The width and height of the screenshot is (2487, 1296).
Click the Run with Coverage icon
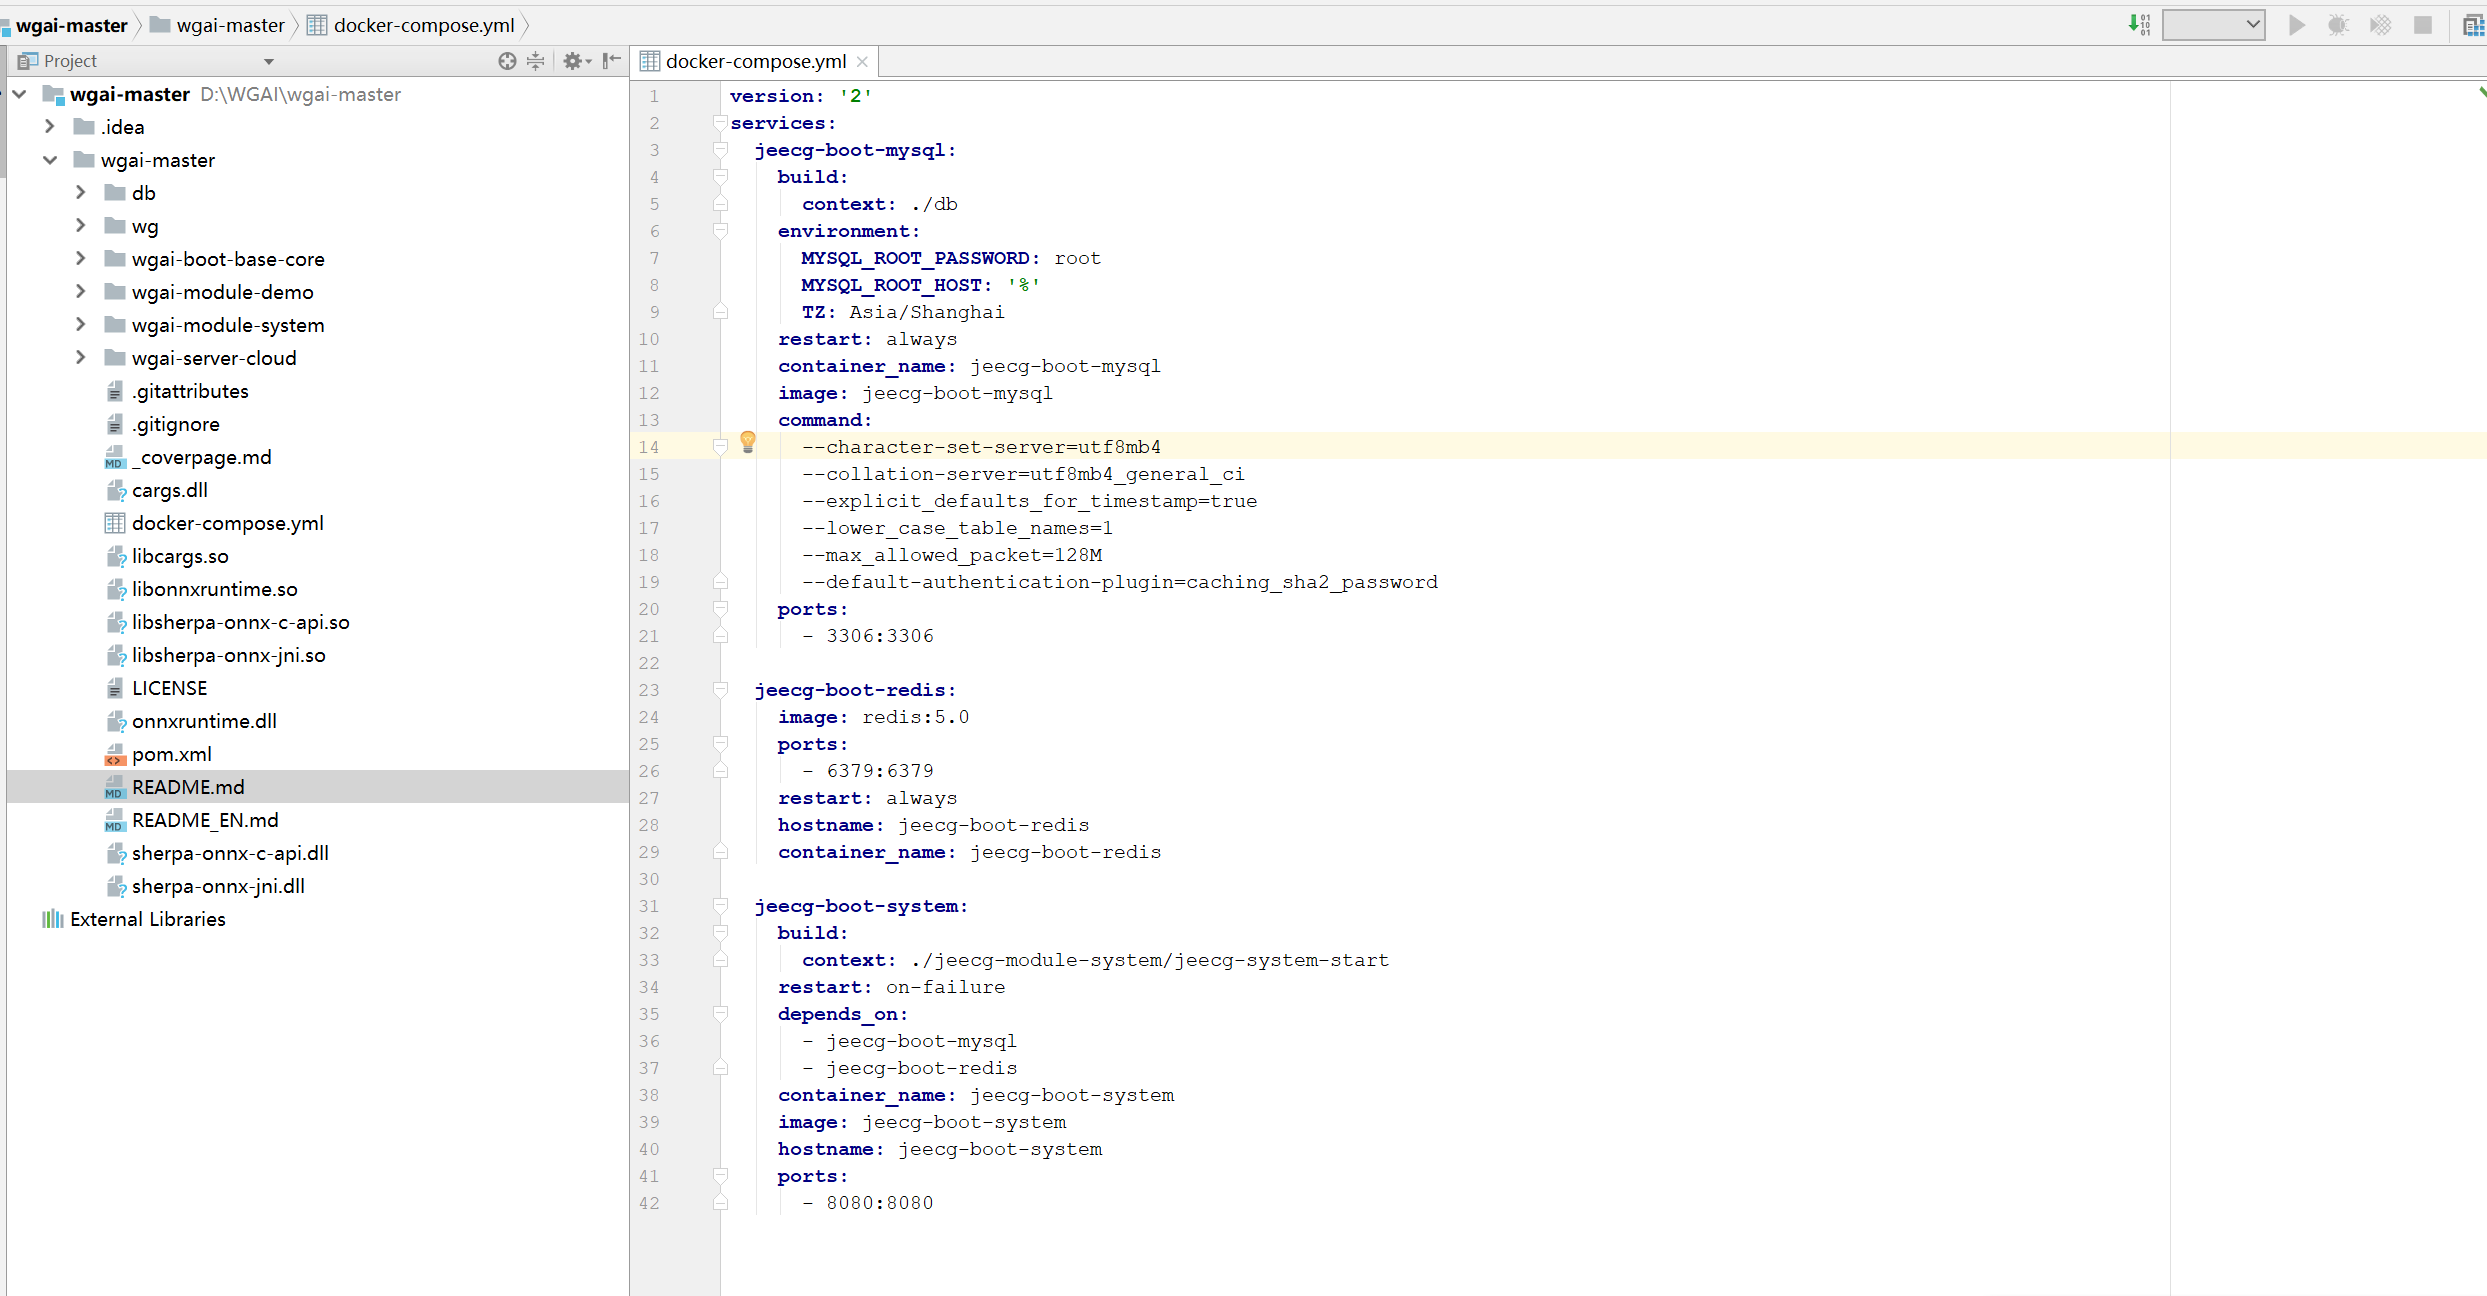click(x=2380, y=25)
